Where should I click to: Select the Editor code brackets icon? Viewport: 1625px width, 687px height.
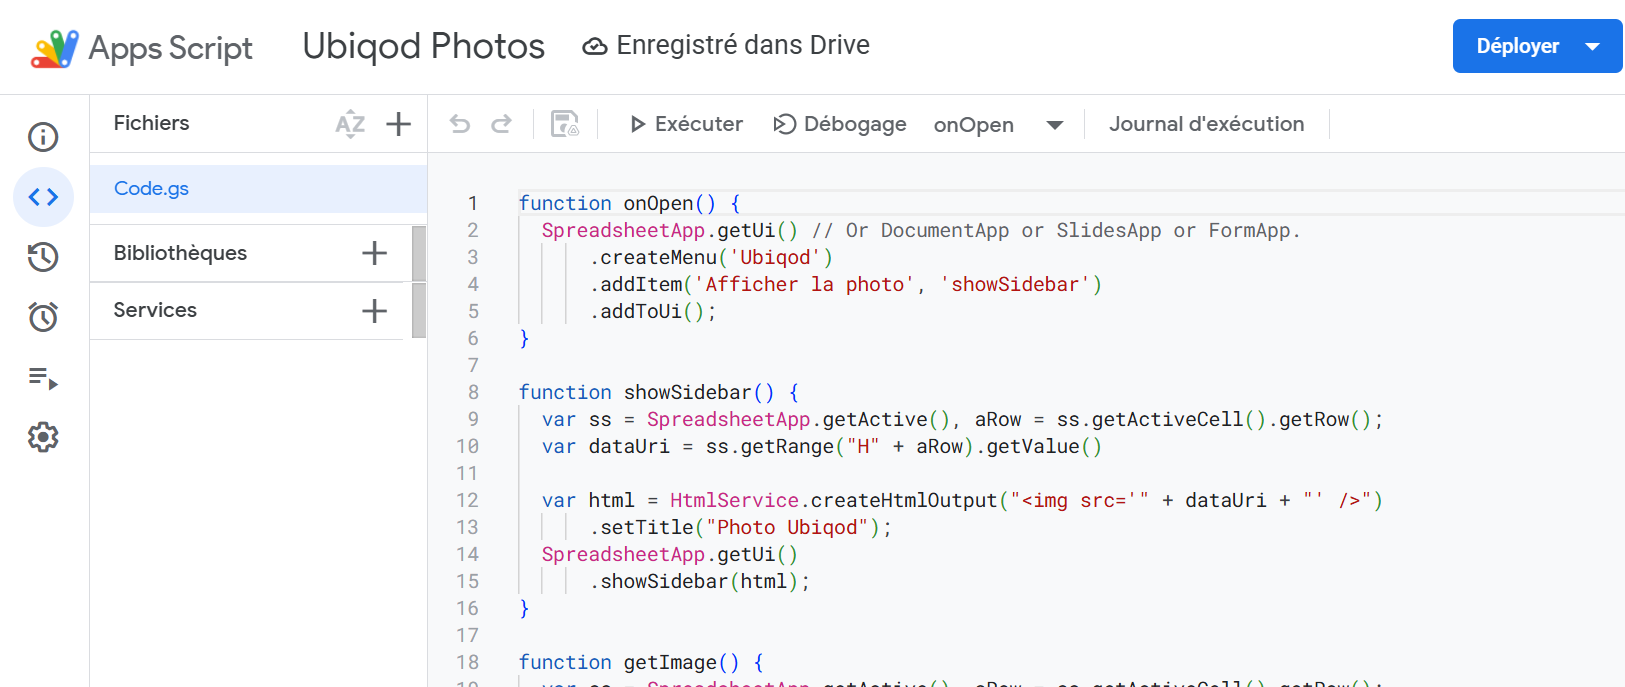(x=43, y=197)
